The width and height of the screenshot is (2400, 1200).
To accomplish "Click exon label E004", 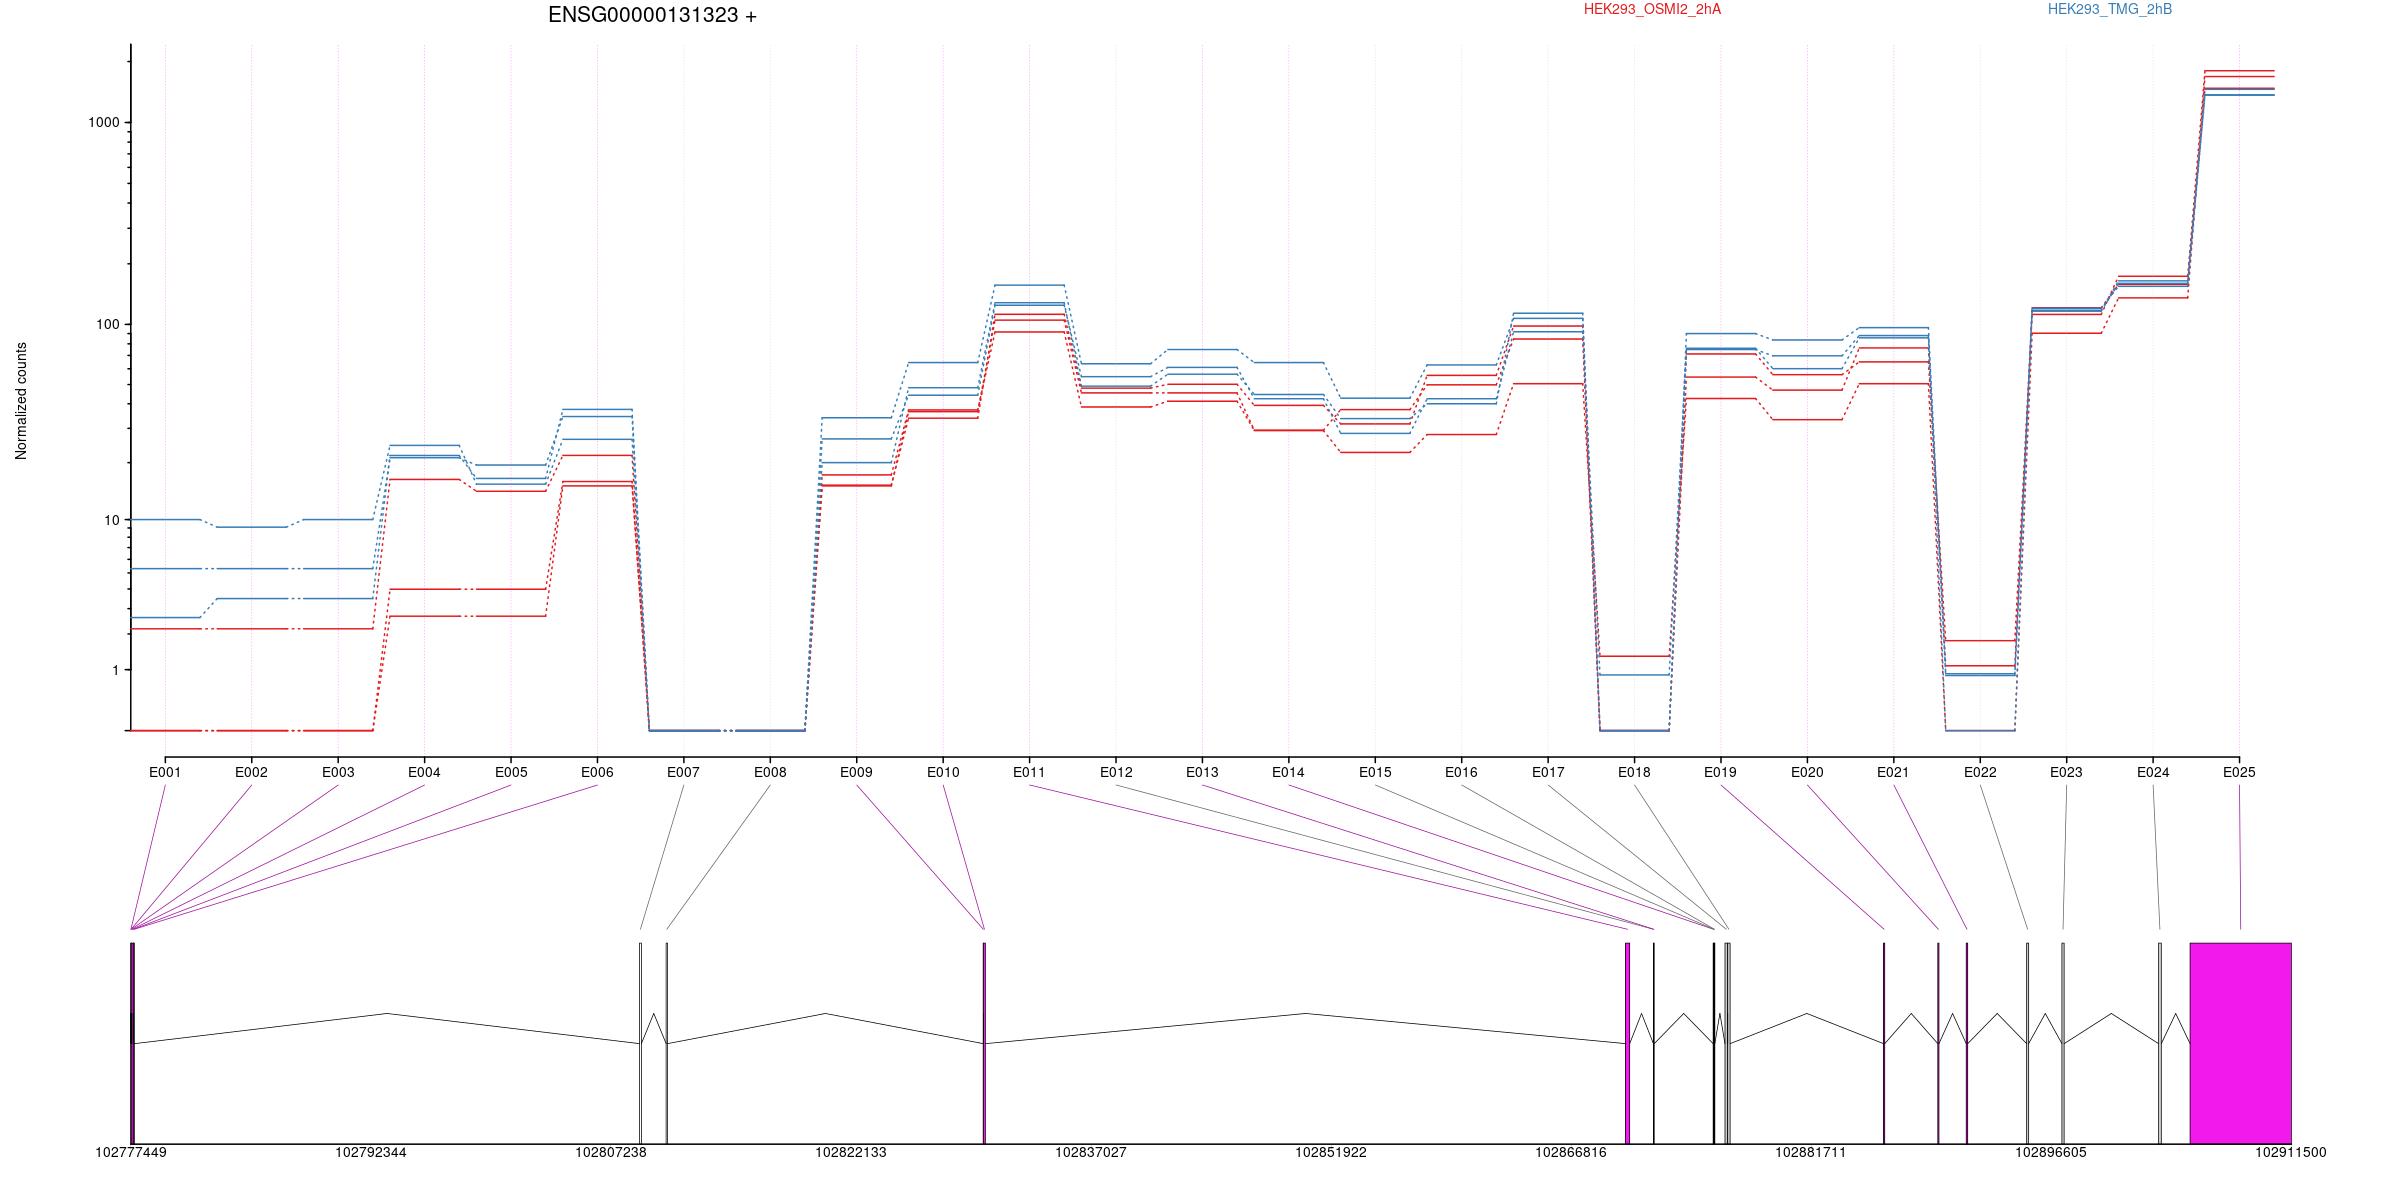I will pos(424,772).
